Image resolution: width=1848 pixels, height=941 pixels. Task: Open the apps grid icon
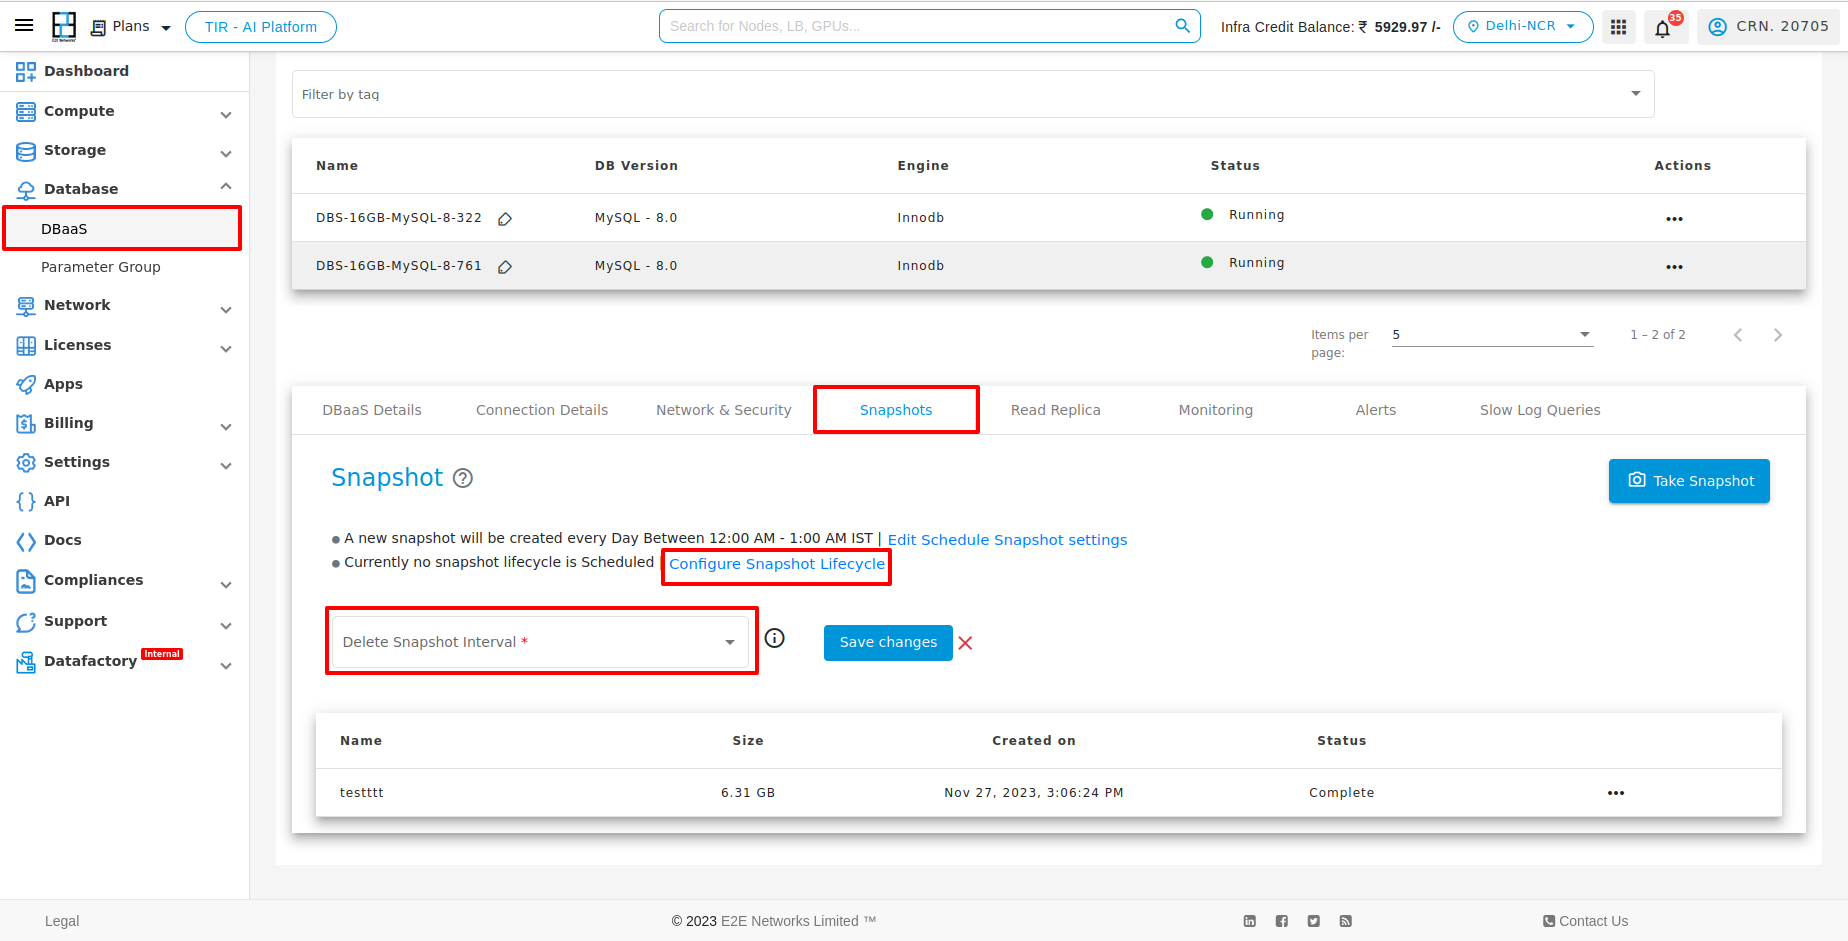[x=1618, y=27]
